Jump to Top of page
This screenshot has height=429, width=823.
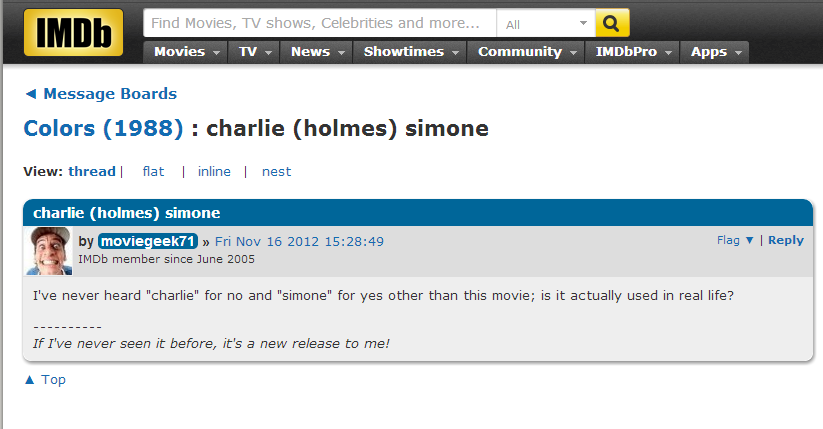[x=45, y=380]
